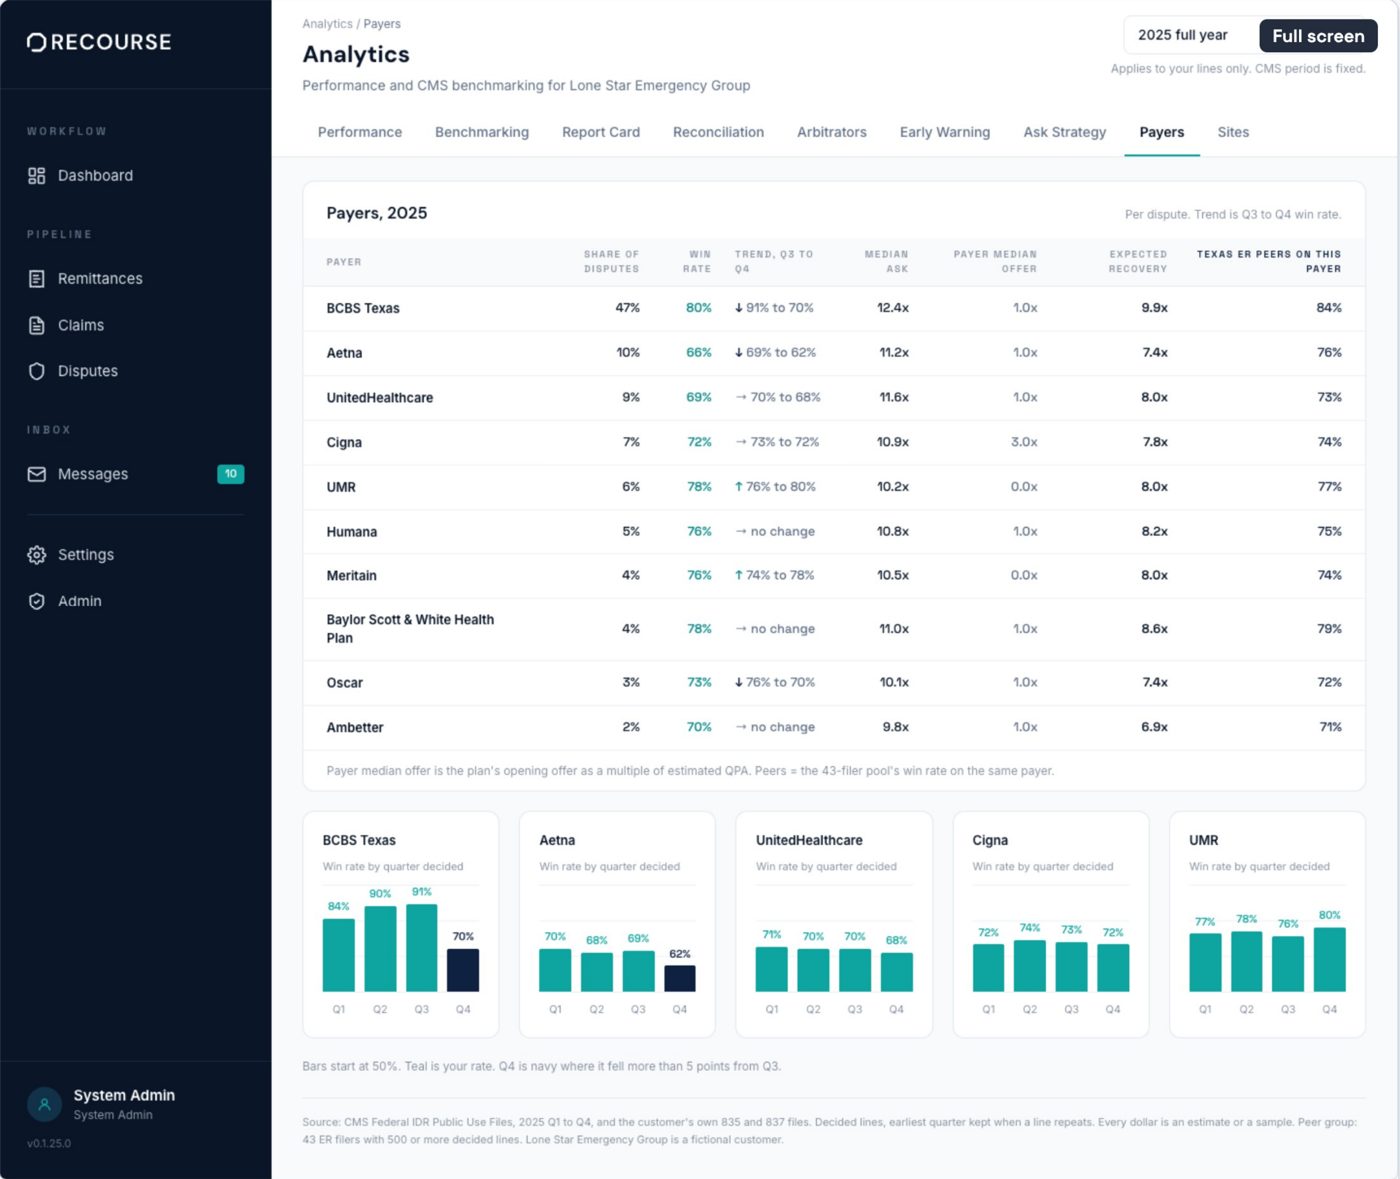
Task: Click the Dashboard grid icon
Action: tap(37, 176)
